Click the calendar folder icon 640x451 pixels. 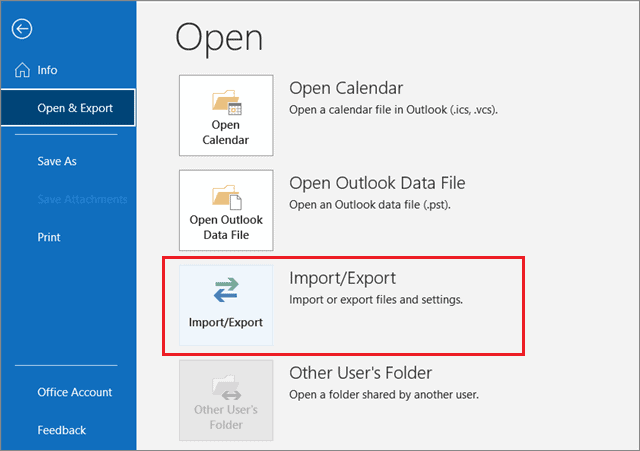[x=227, y=102]
